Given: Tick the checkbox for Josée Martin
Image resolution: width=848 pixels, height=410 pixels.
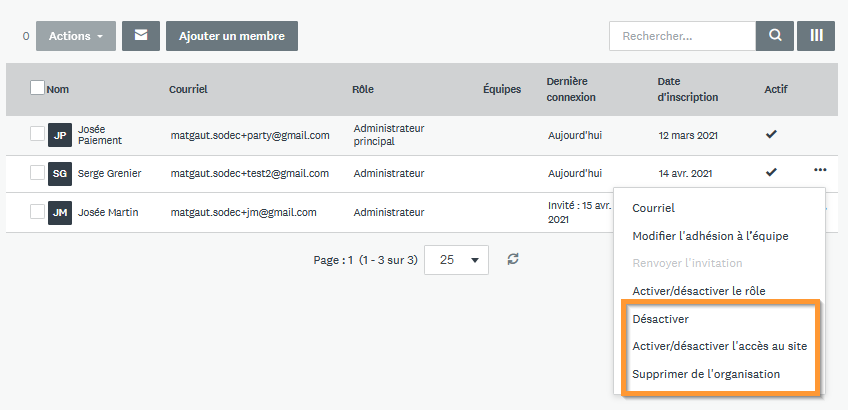Looking at the screenshot, I should pos(37,212).
